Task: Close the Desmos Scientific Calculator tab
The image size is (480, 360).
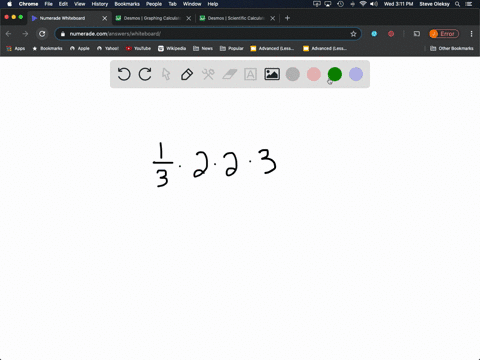Action: [273, 18]
